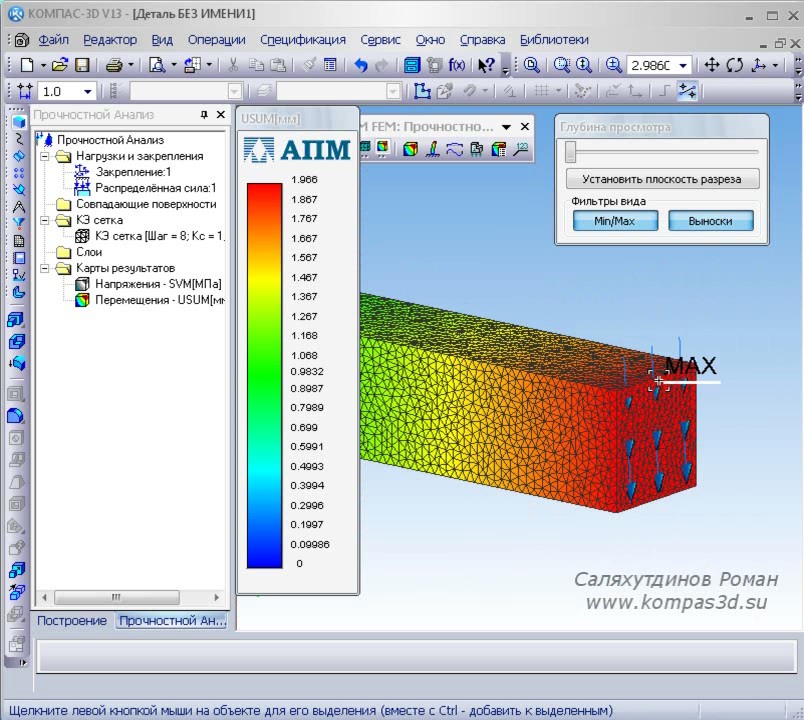Open the zoom scale 2.9860 dropdown
The height and width of the screenshot is (720, 804).
point(683,66)
